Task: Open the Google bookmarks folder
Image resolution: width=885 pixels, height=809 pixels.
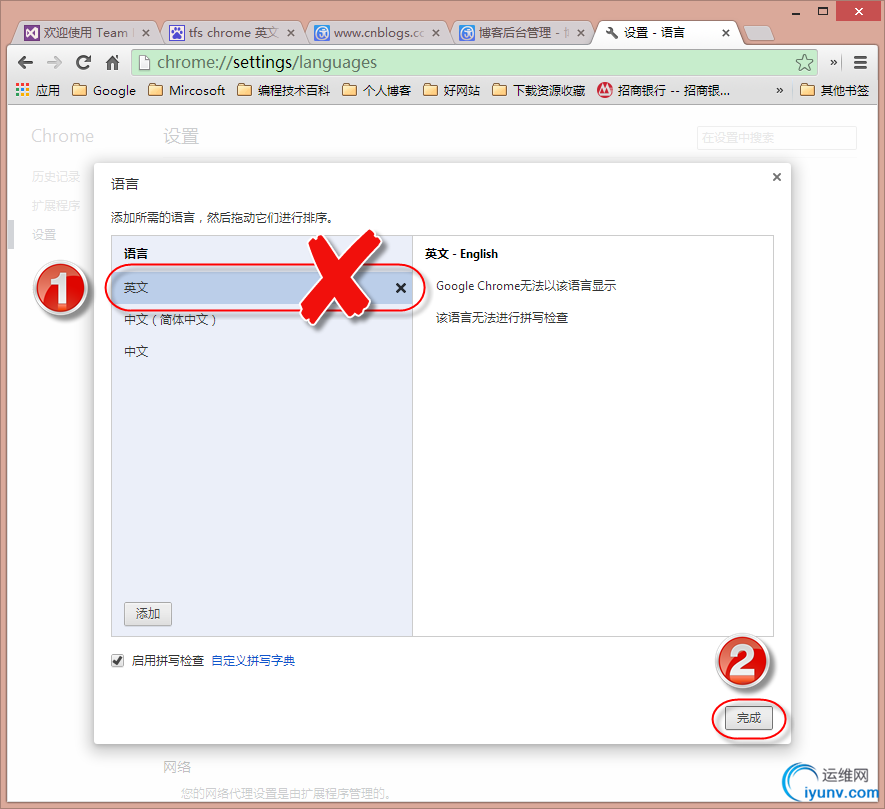Action: [x=104, y=90]
